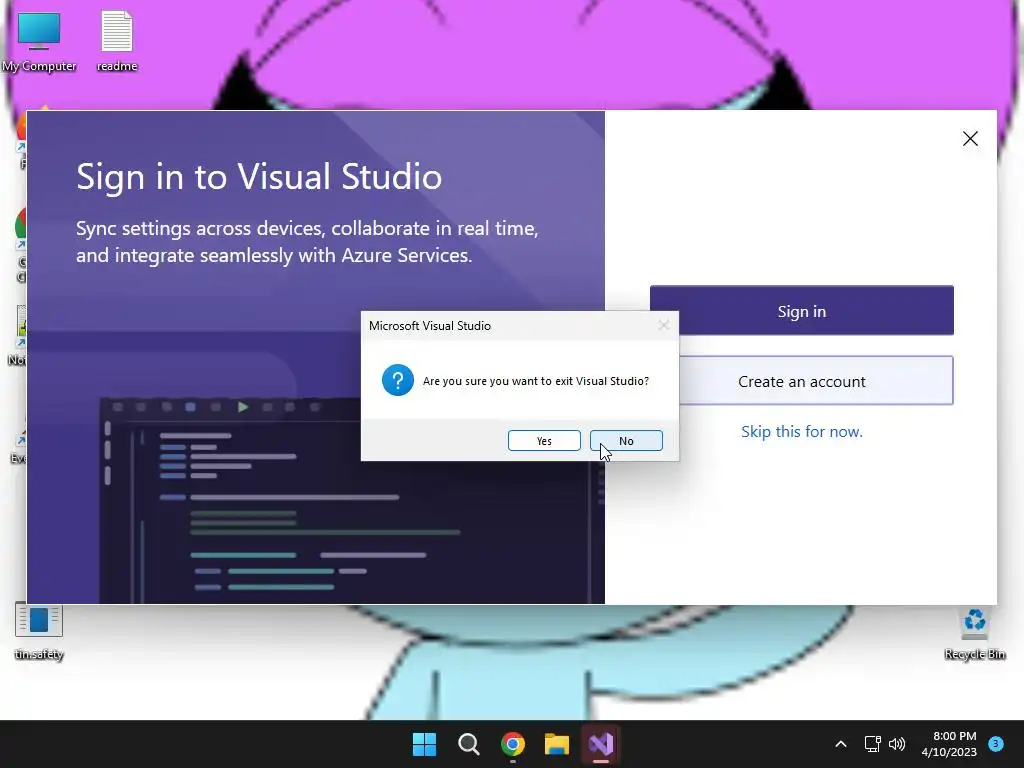Open the Recycle Bin icon

pyautogui.click(x=974, y=632)
